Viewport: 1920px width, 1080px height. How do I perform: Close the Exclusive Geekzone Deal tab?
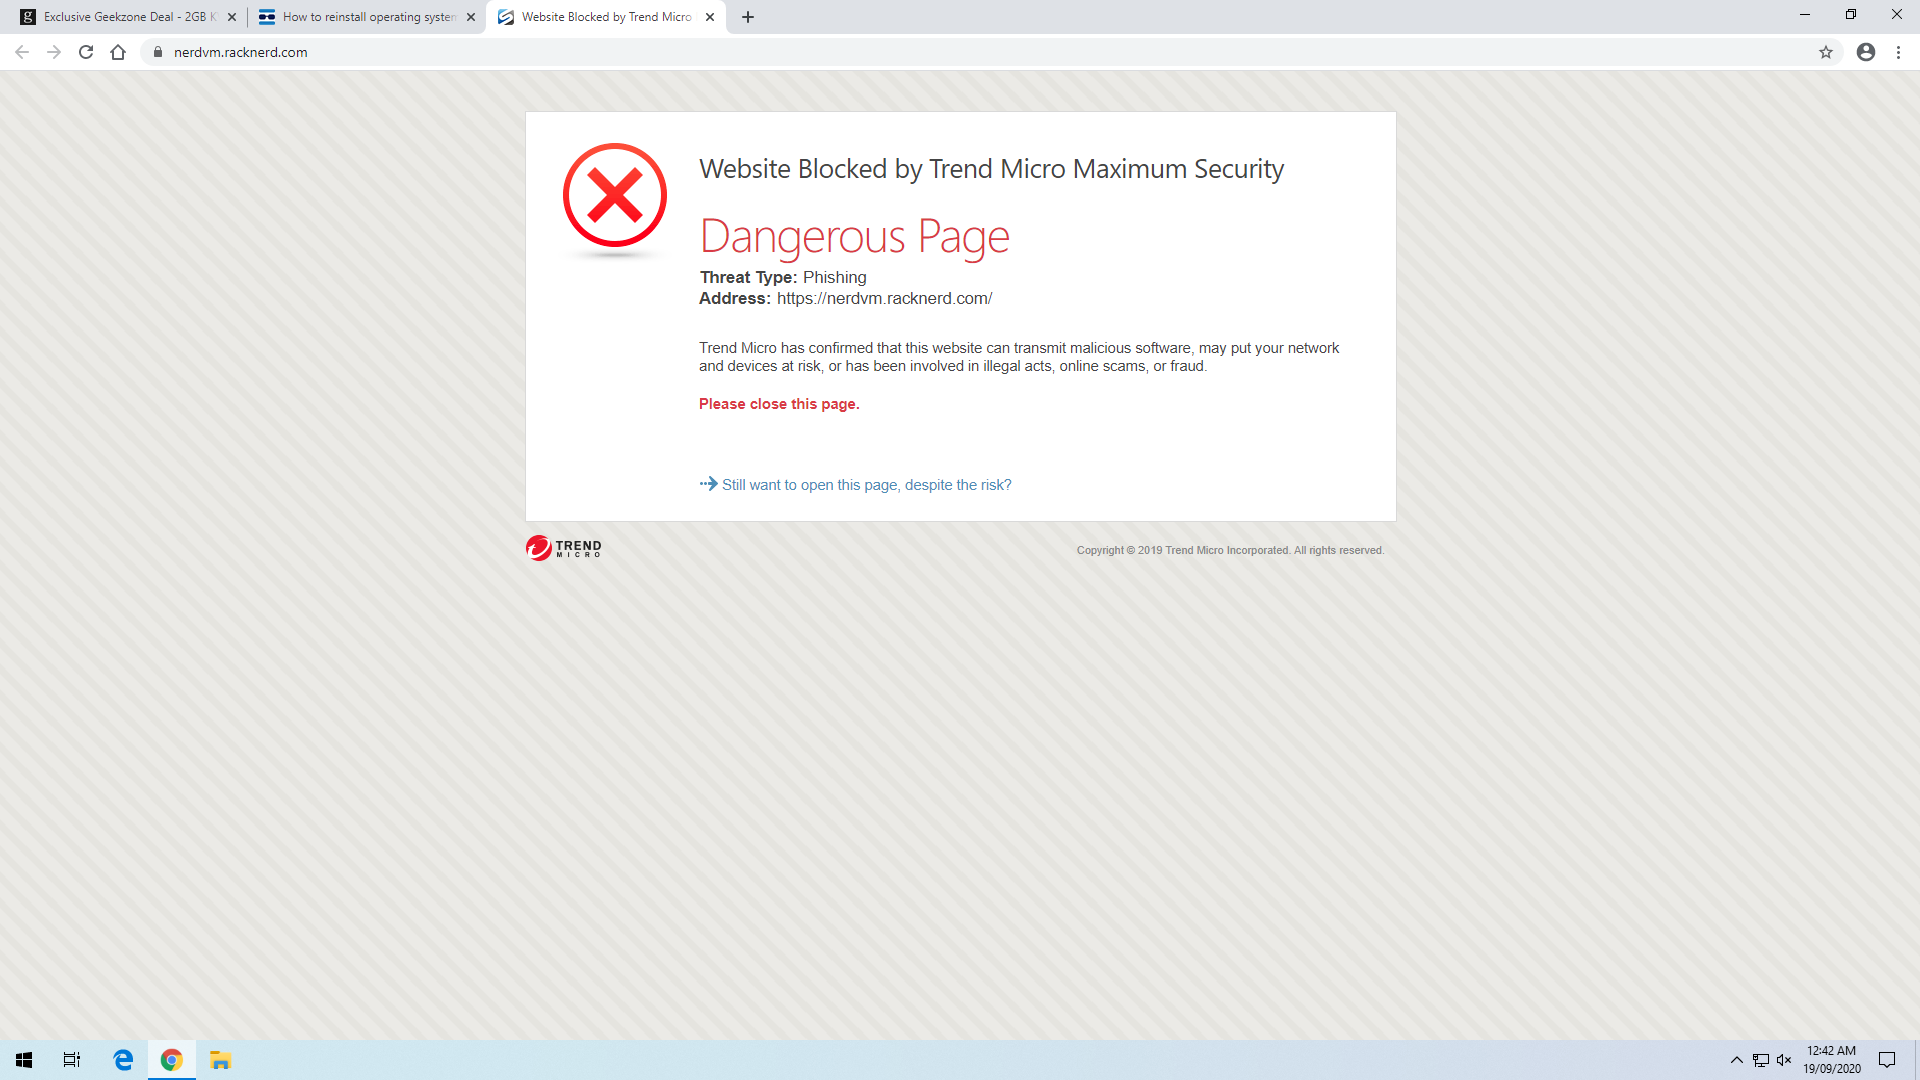point(232,17)
